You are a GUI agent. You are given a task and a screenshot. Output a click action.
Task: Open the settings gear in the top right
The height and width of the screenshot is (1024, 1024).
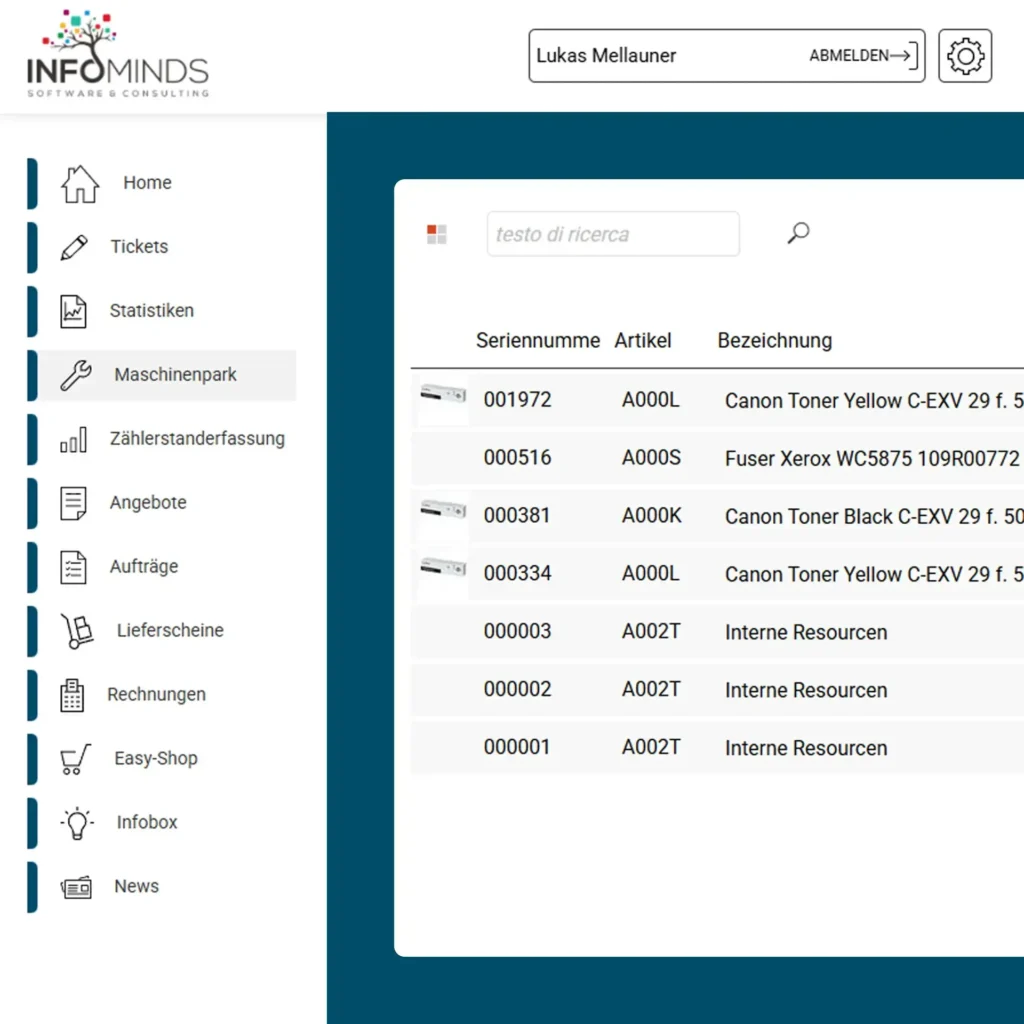(x=964, y=56)
